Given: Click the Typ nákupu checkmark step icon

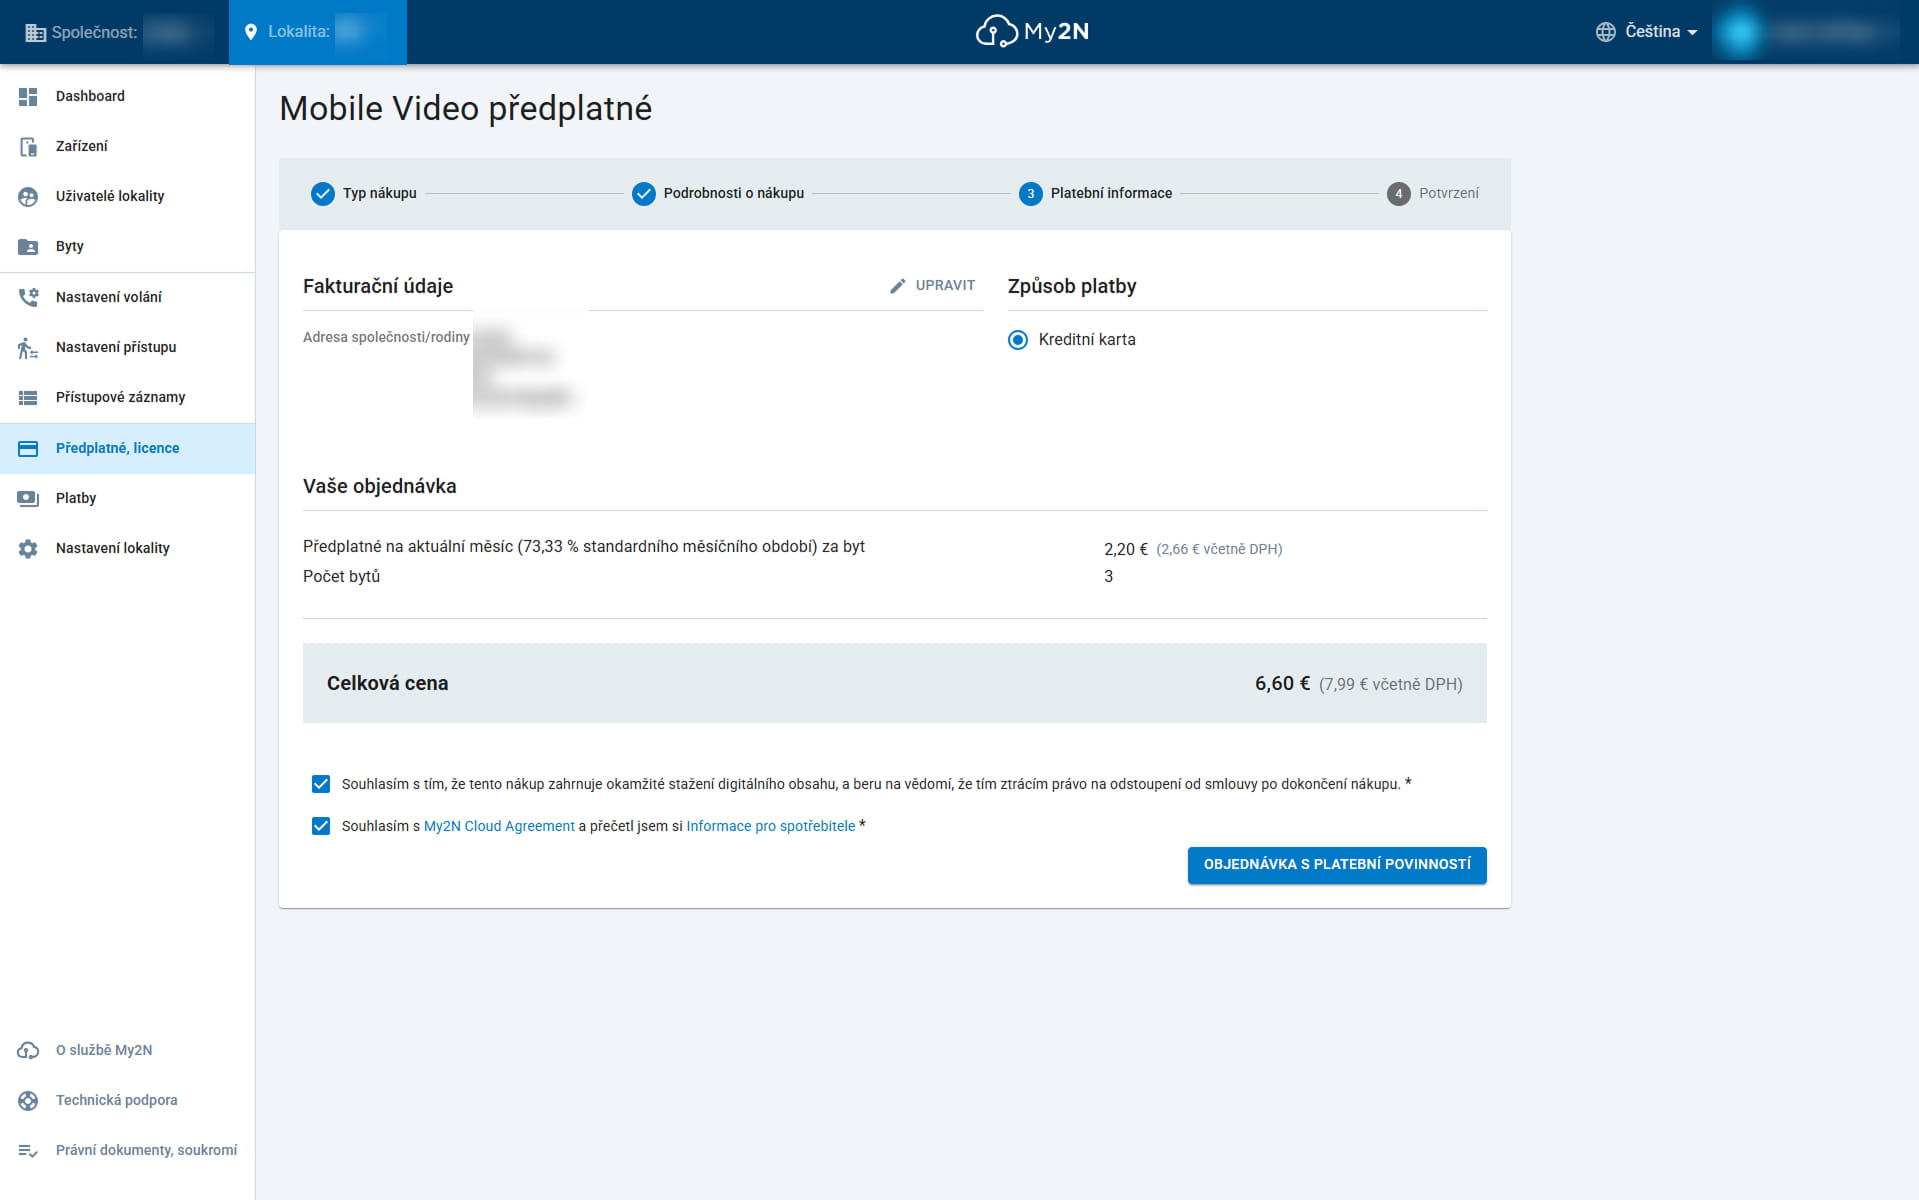Looking at the screenshot, I should pos(322,193).
